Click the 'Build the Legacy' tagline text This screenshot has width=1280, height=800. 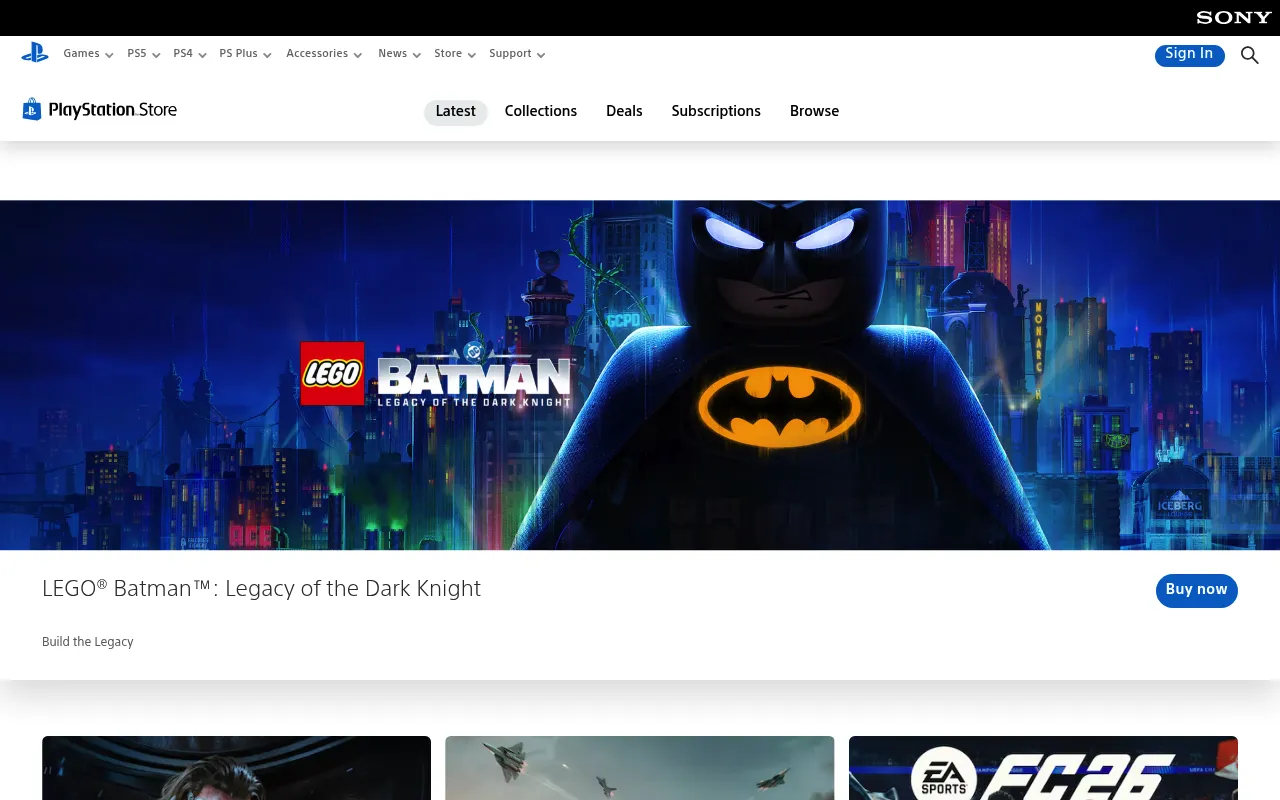pyautogui.click(x=88, y=642)
